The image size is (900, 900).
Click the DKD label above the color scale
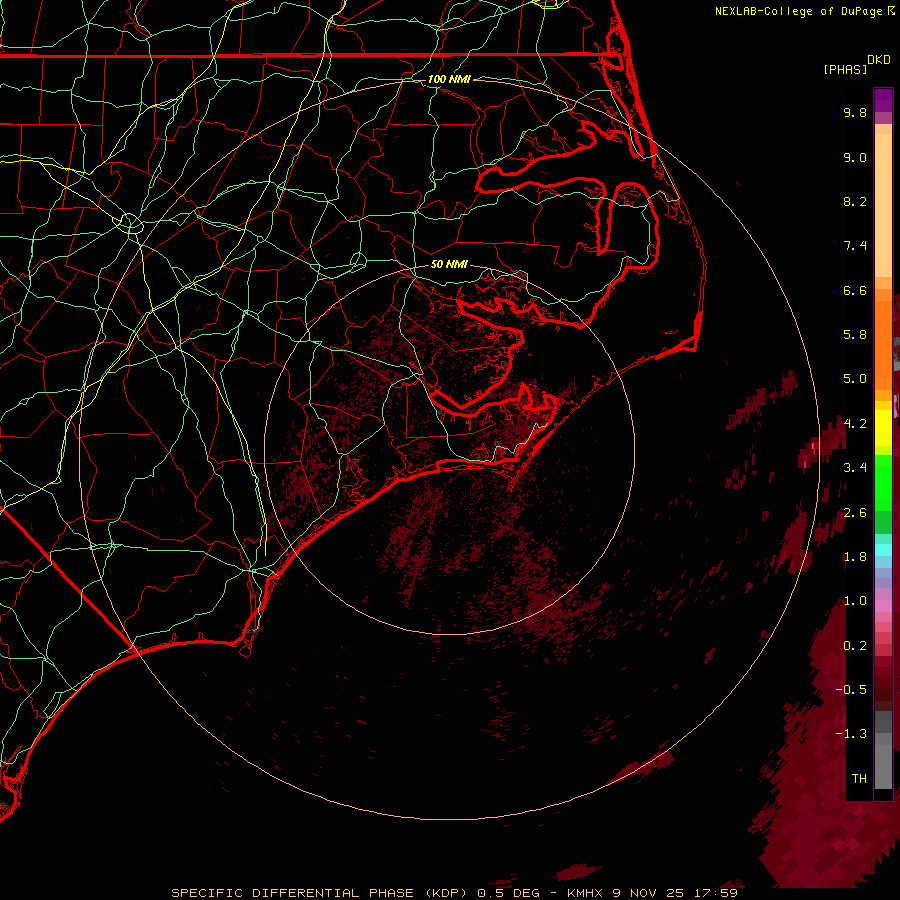coord(879,60)
